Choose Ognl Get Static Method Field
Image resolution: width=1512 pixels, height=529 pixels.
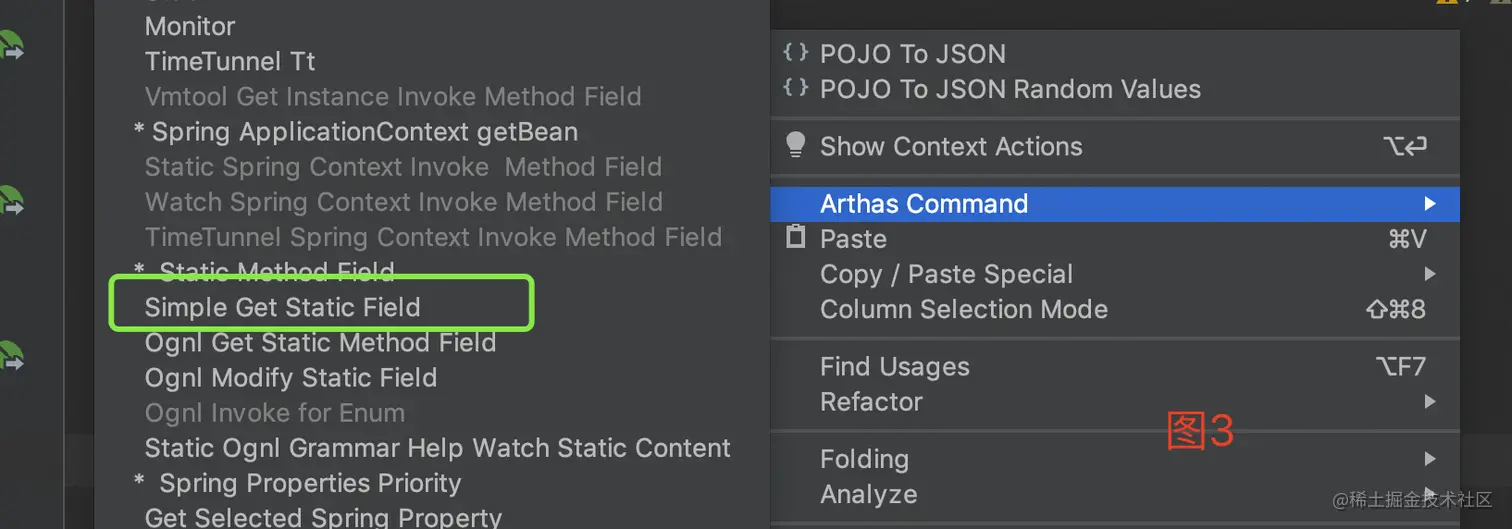click(x=320, y=343)
